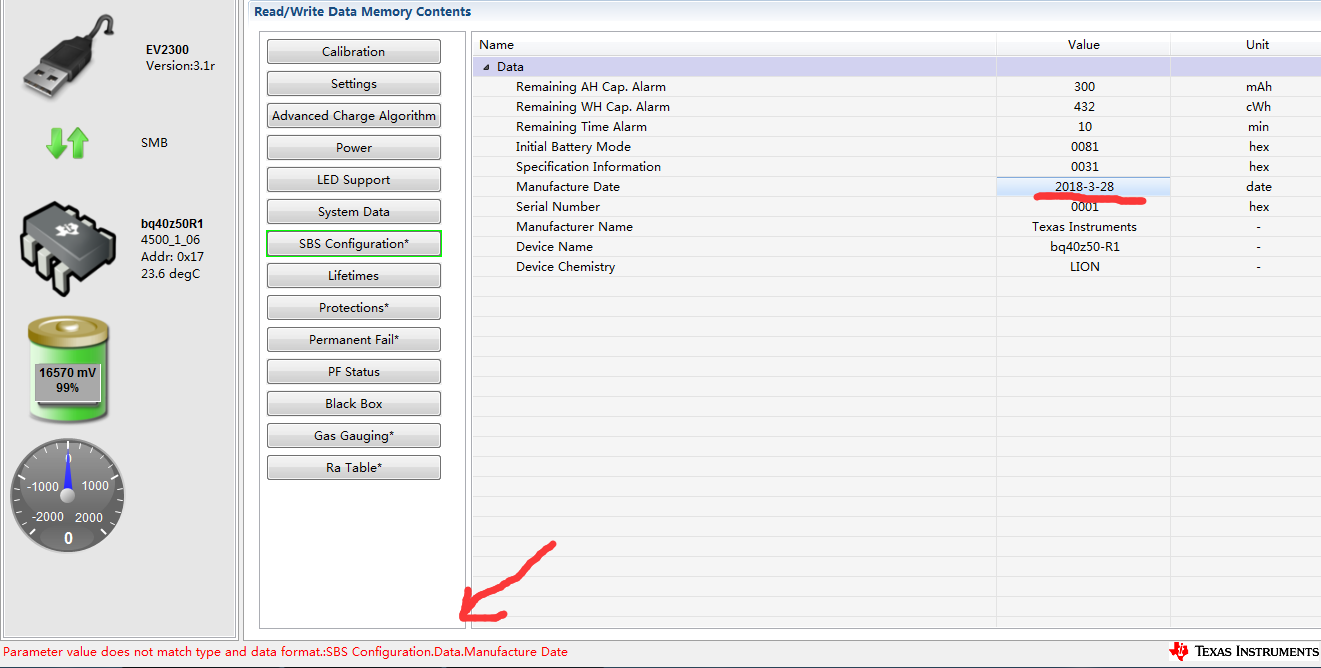1321x668 pixels.
Task: Click the Specification Information row name
Action: [588, 167]
